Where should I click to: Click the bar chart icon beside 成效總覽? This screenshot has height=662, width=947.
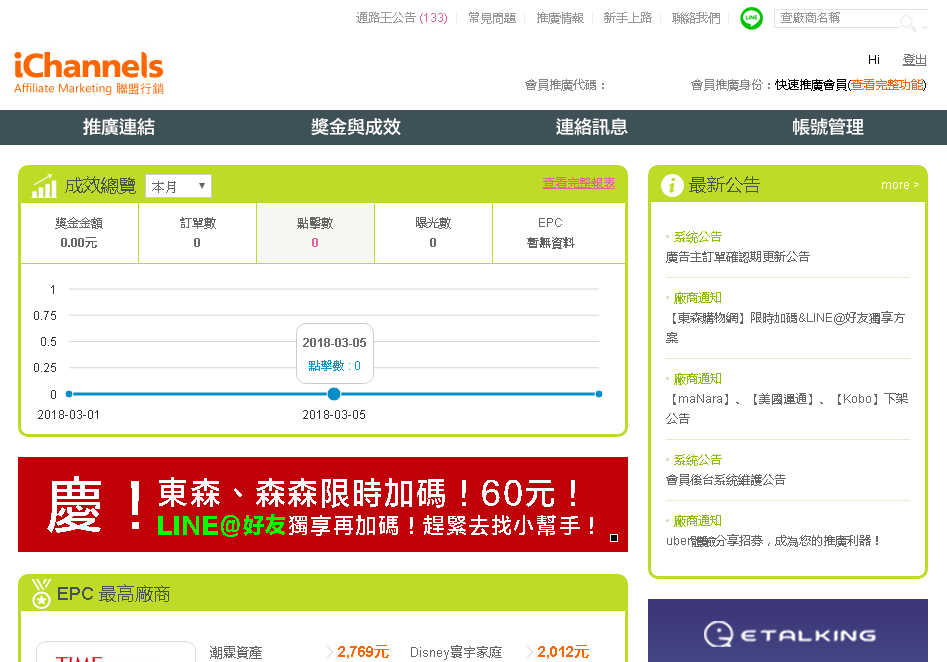point(44,185)
